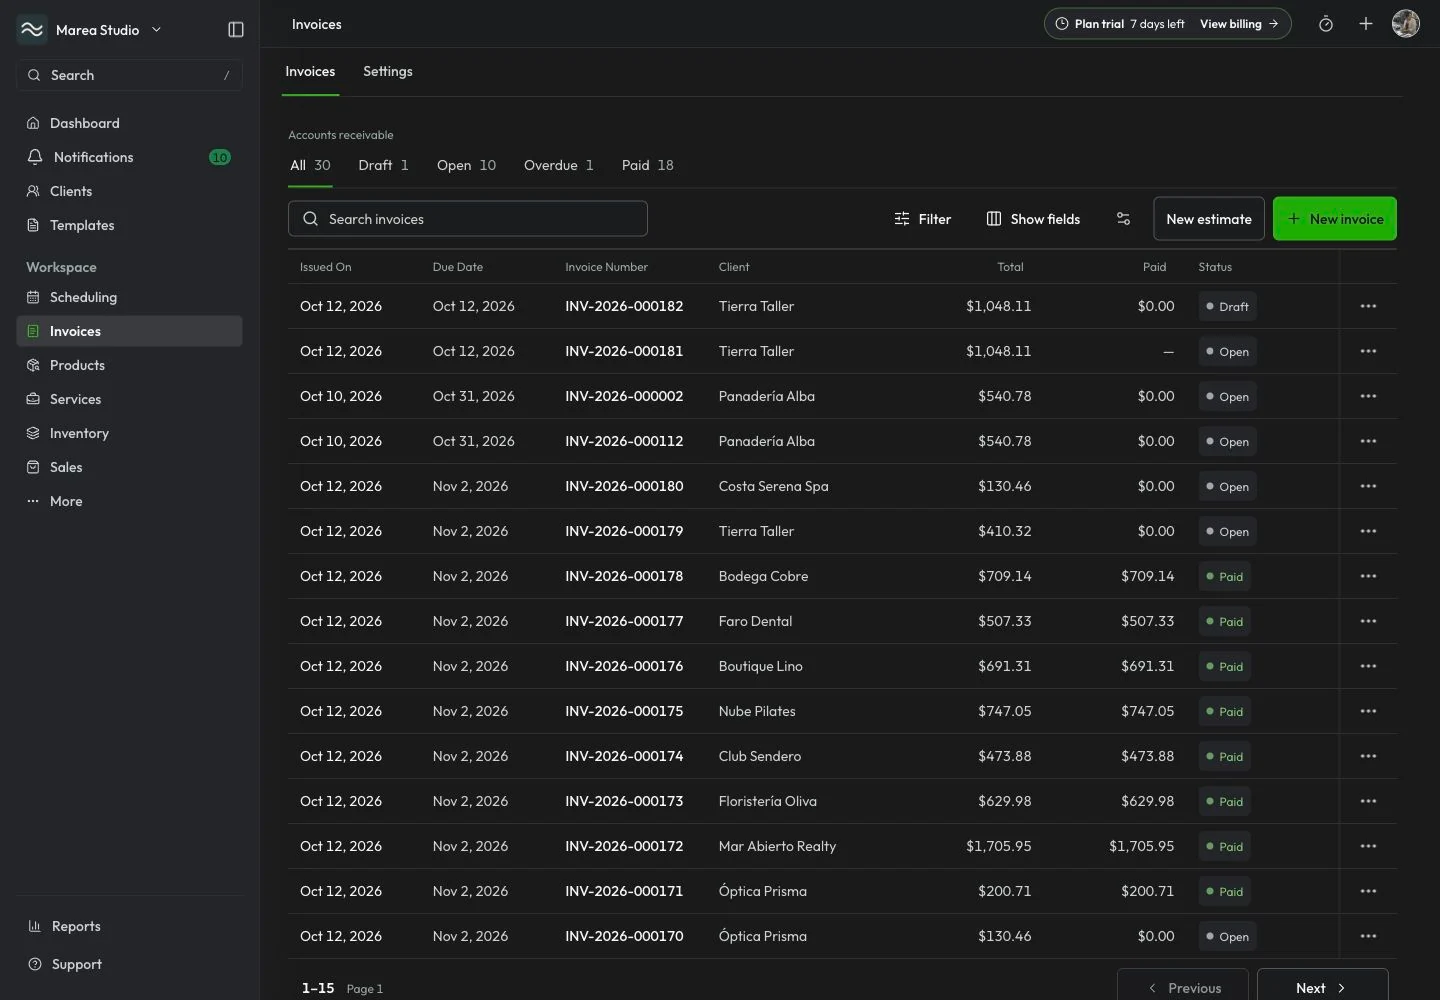Open Products in the sidebar
Image resolution: width=1440 pixels, height=1000 pixels.
(129, 365)
